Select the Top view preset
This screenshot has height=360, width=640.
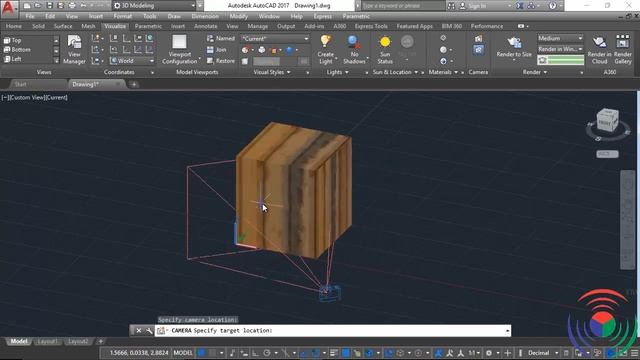coord(12,40)
